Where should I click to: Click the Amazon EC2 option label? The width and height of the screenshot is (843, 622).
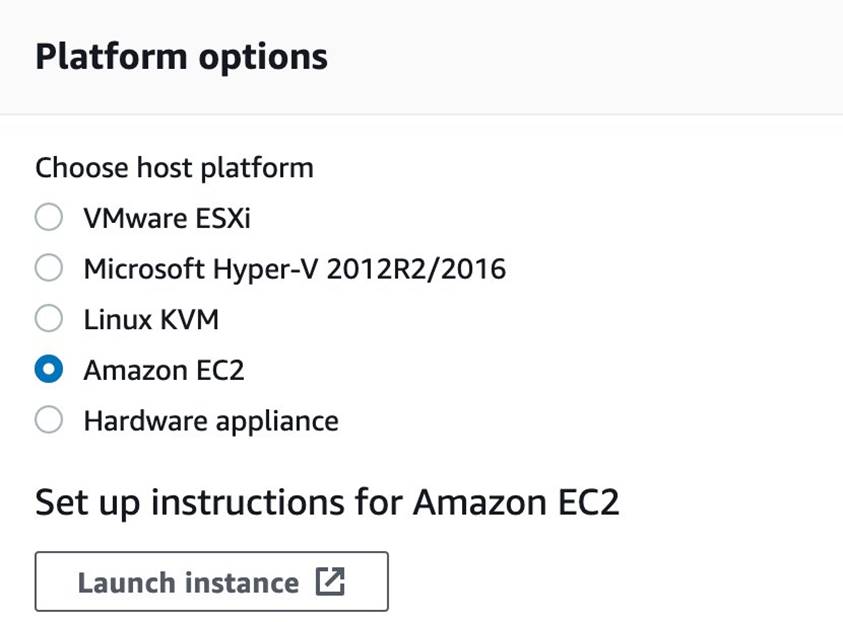pos(164,370)
